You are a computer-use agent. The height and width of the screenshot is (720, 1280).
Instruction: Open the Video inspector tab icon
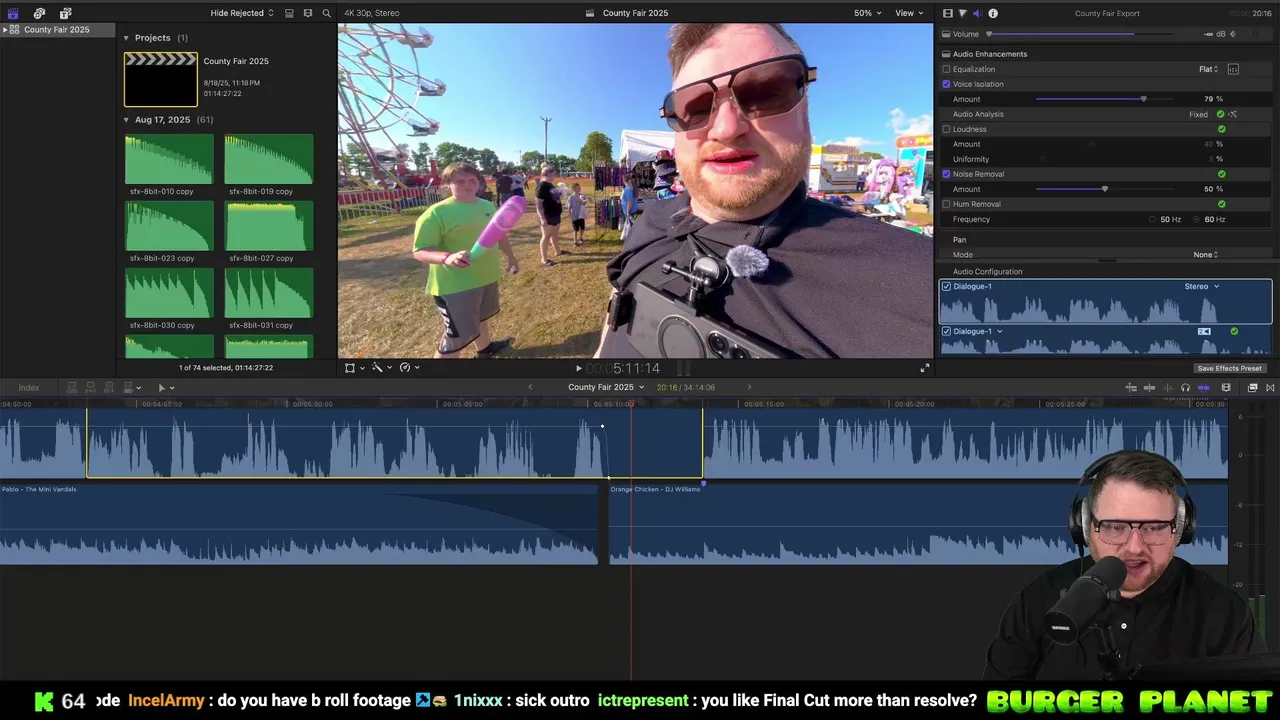948,13
